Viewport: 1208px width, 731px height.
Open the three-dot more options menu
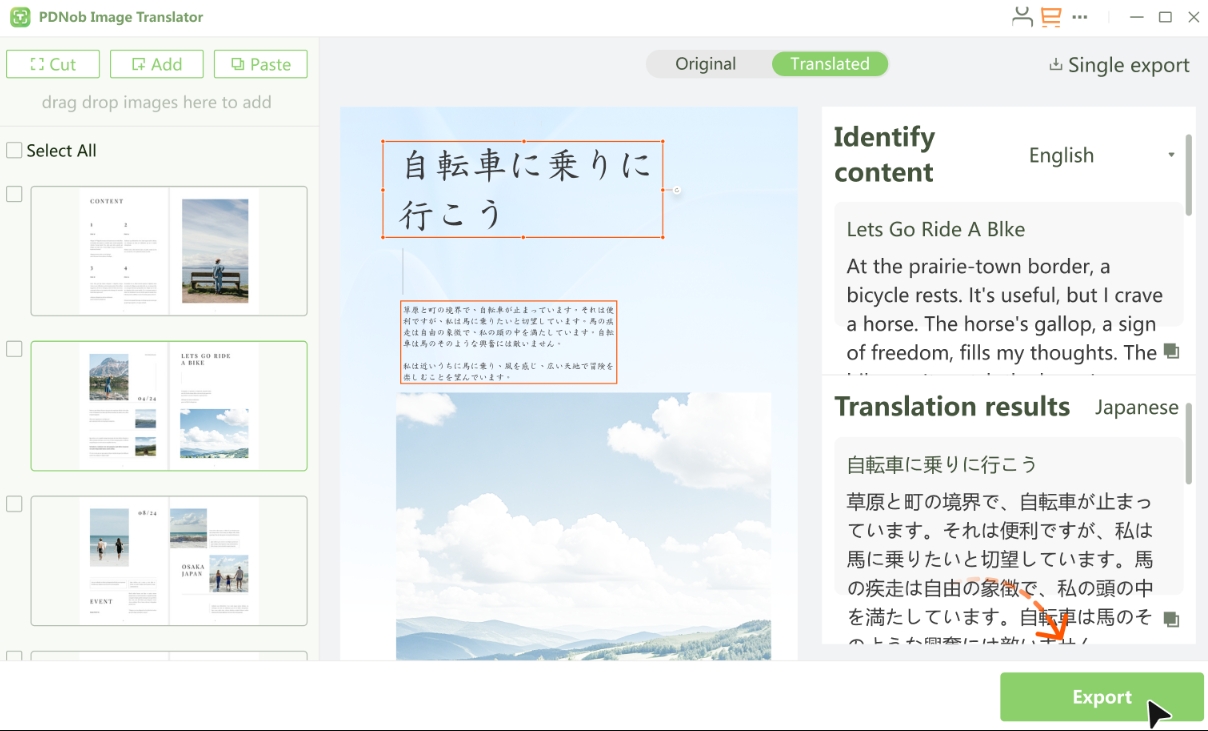1080,17
